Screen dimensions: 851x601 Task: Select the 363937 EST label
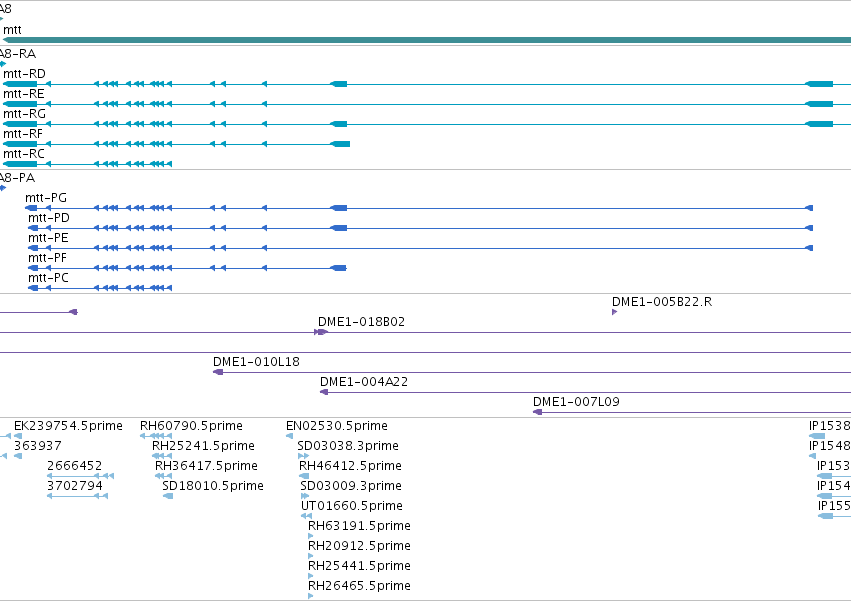[37, 446]
